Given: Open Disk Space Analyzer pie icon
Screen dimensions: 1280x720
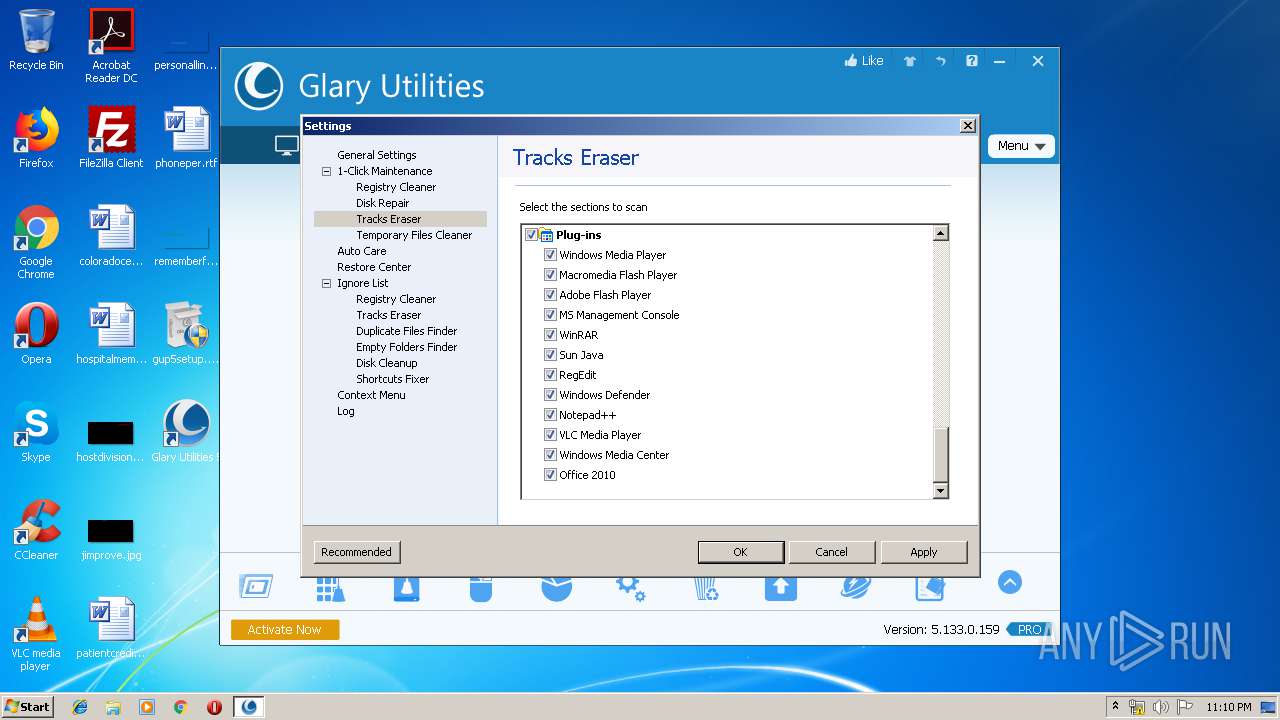Looking at the screenshot, I should pyautogui.click(x=556, y=588).
